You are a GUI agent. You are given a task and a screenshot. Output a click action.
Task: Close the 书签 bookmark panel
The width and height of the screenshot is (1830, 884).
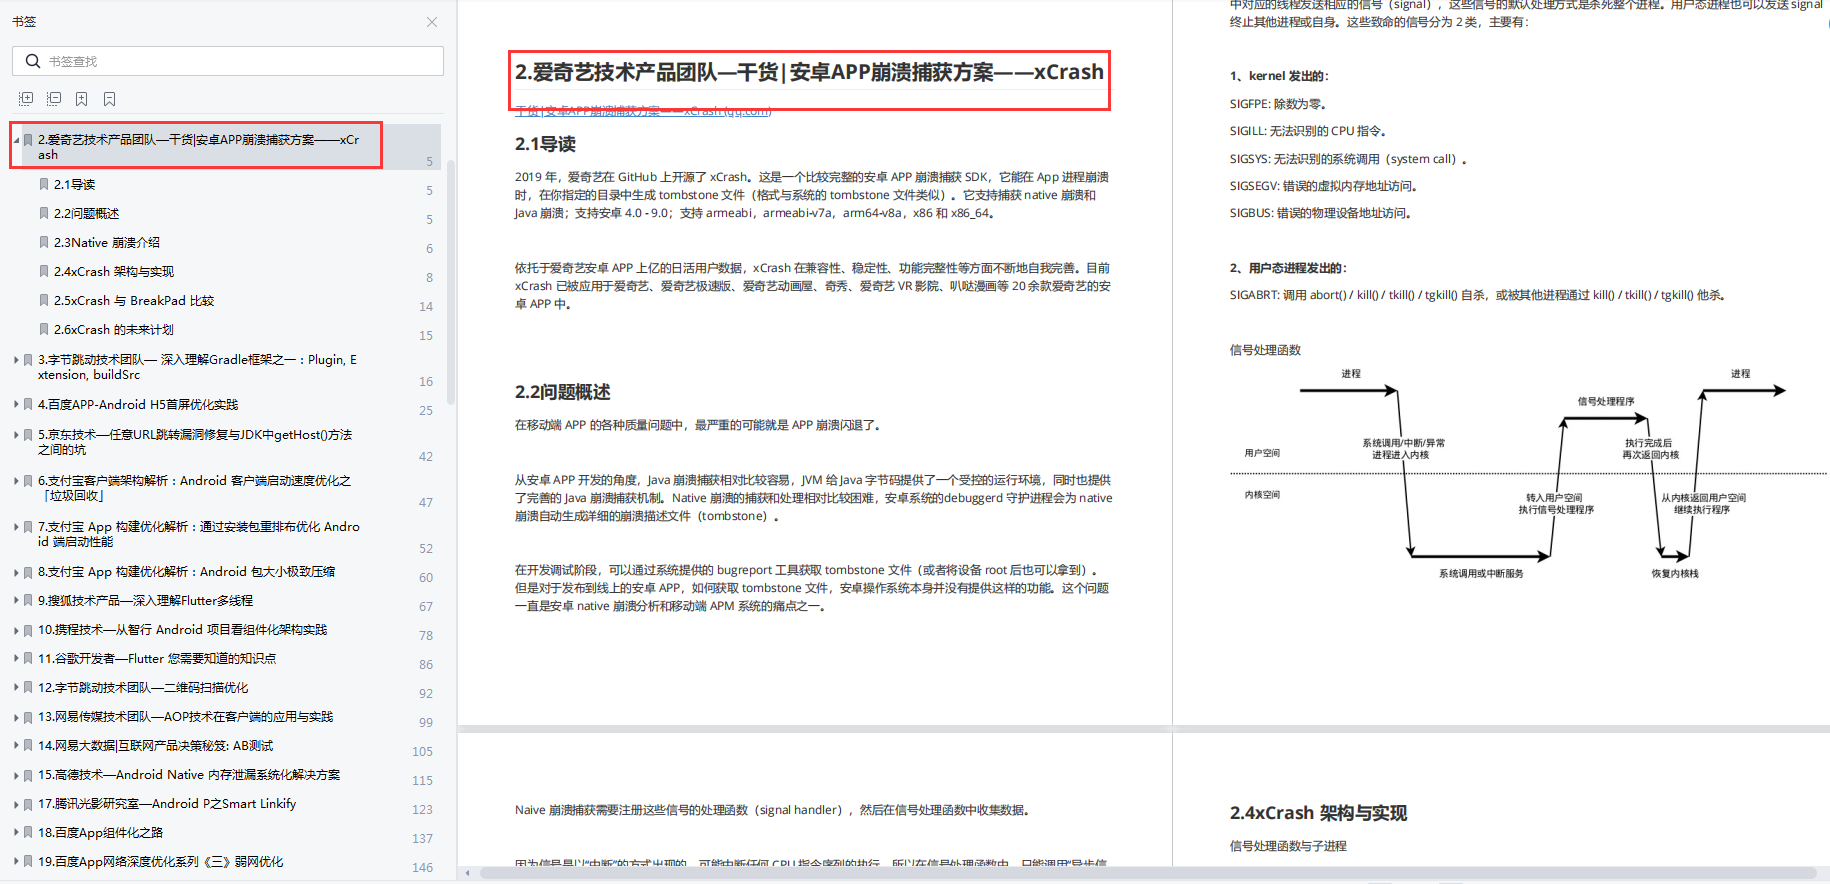pos(432,22)
